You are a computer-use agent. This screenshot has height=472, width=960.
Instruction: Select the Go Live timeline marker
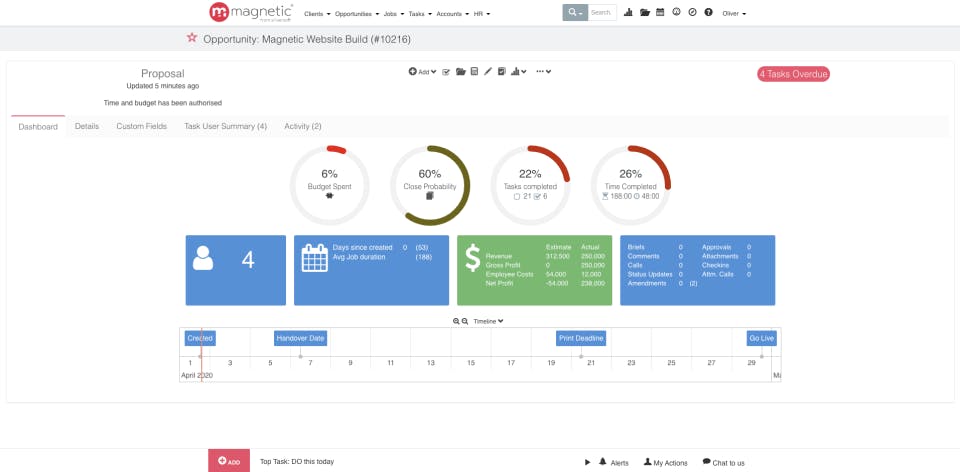pos(762,339)
